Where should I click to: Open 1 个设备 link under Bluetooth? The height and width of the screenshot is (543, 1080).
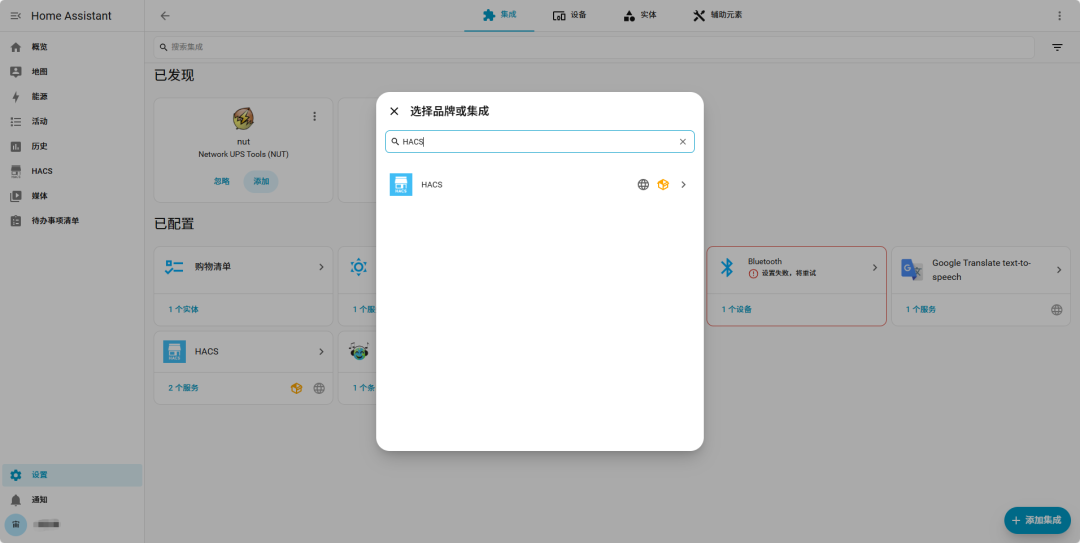tap(736, 309)
